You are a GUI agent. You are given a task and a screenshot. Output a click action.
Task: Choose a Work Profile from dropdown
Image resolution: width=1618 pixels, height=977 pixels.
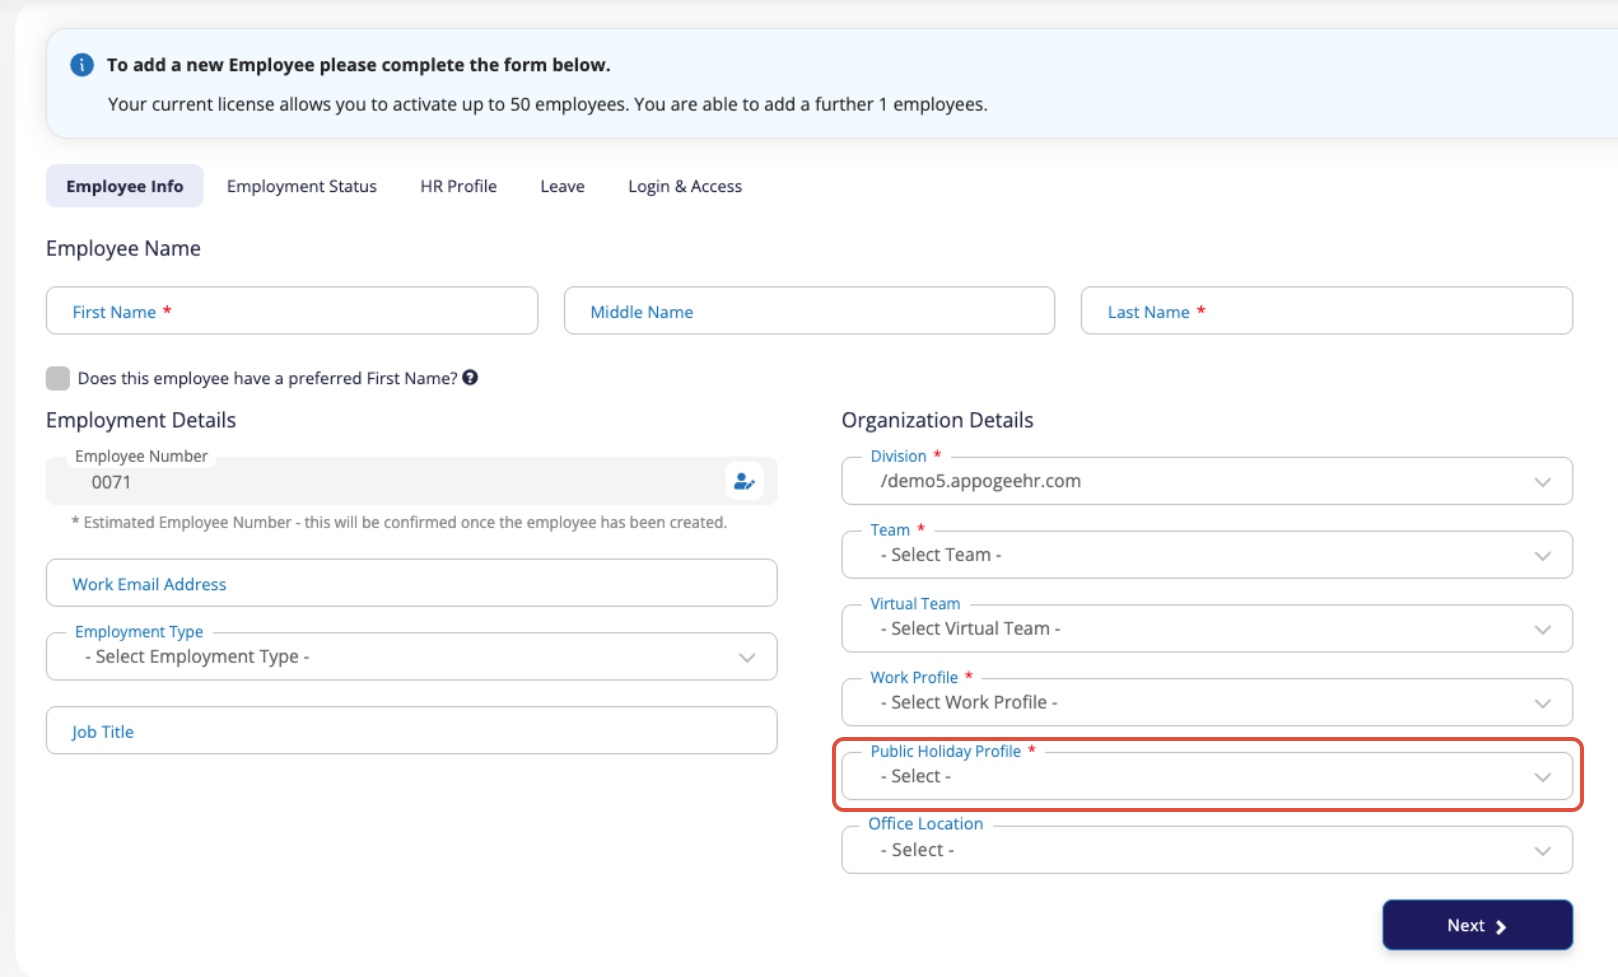pyautogui.click(x=1206, y=703)
